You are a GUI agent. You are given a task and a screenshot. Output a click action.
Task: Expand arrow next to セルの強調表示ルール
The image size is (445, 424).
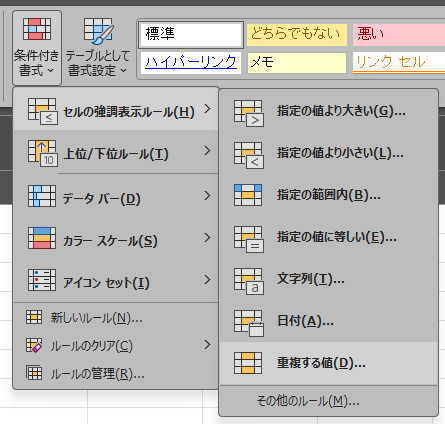(207, 109)
